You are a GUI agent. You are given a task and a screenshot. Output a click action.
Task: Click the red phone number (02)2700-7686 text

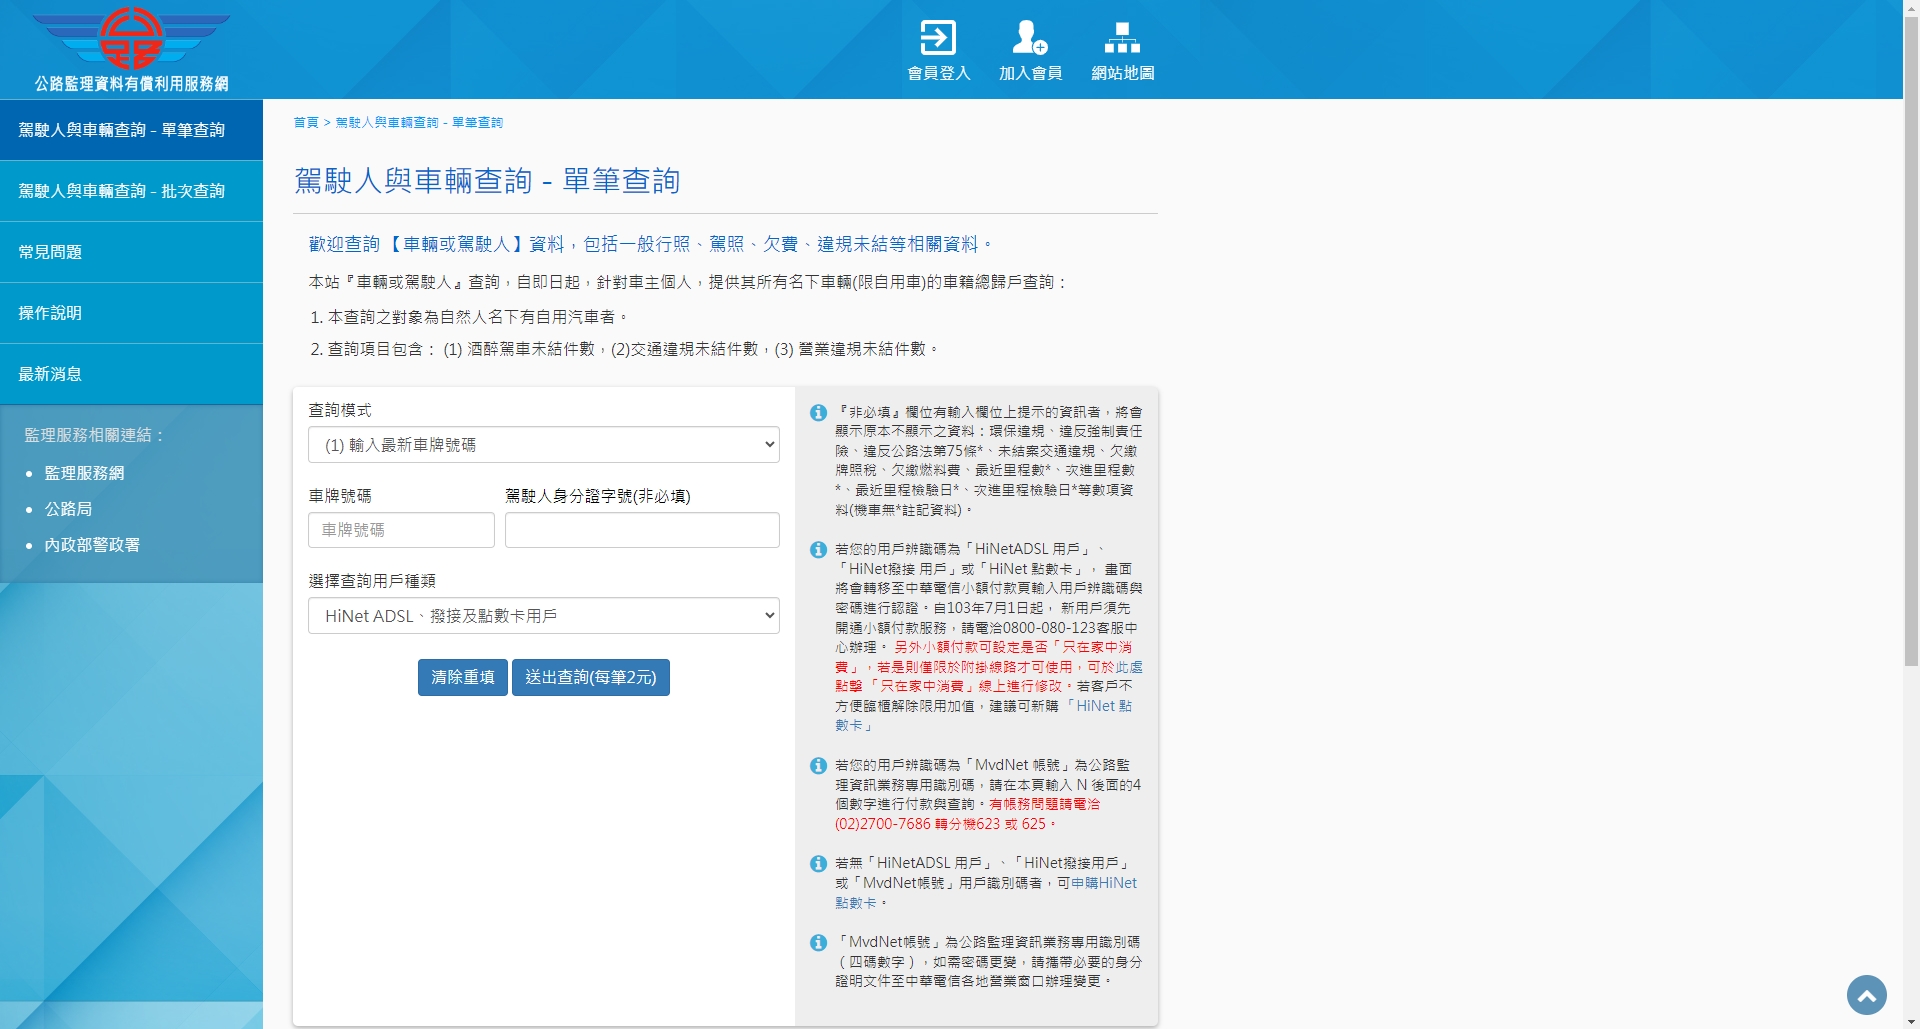pyautogui.click(x=883, y=824)
